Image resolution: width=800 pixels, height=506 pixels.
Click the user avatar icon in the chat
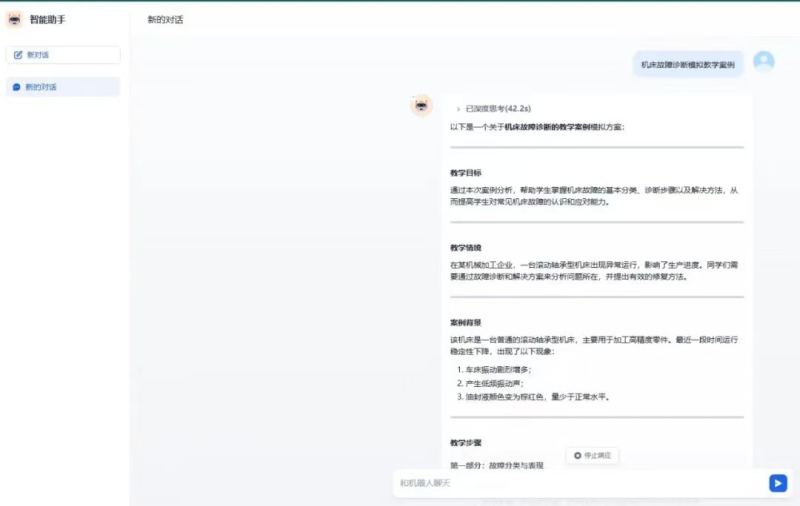(x=764, y=62)
